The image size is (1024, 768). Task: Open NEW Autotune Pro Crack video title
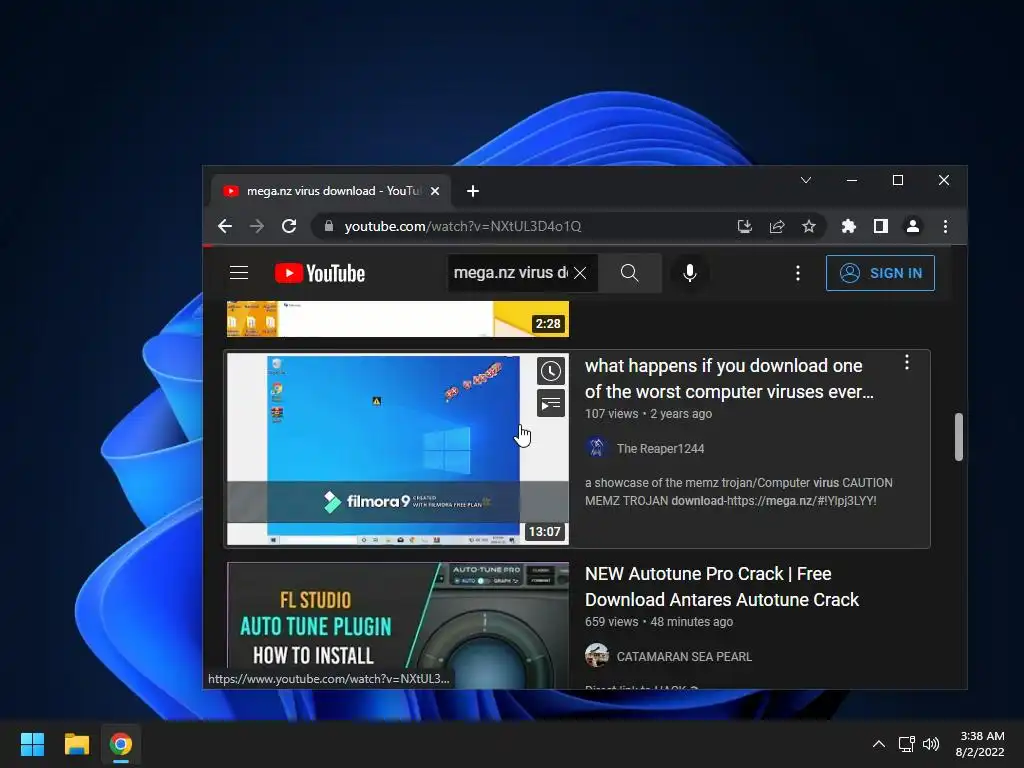(x=722, y=586)
